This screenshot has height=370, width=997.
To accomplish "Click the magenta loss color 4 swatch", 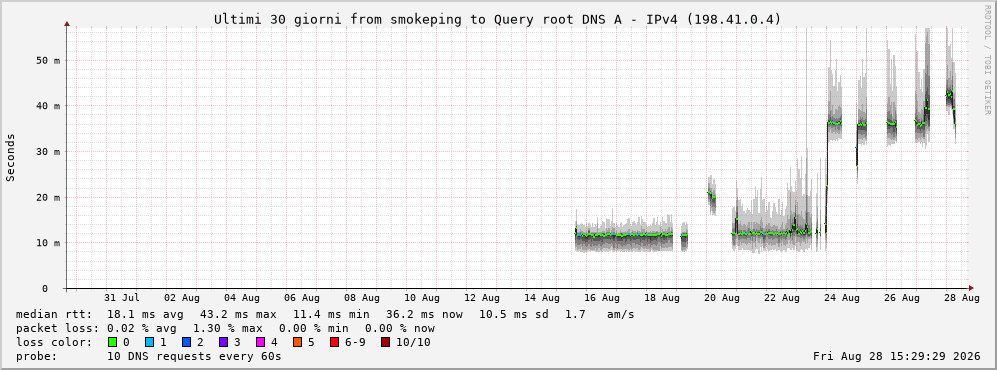I will (x=260, y=343).
